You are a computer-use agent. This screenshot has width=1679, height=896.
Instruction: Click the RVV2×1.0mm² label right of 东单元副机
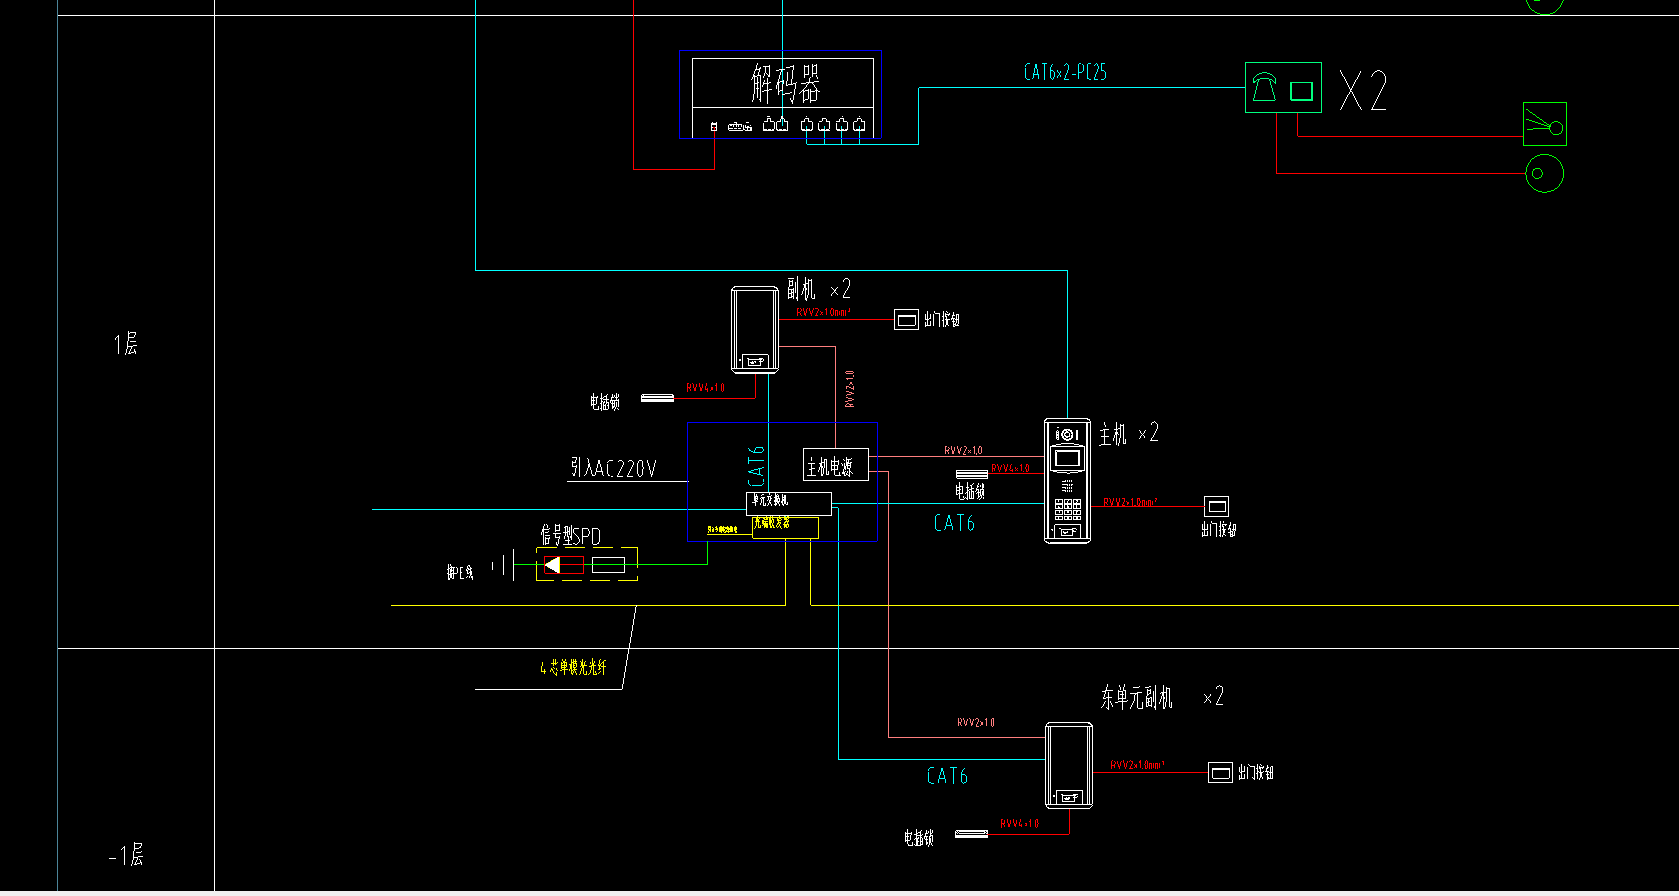click(1137, 765)
